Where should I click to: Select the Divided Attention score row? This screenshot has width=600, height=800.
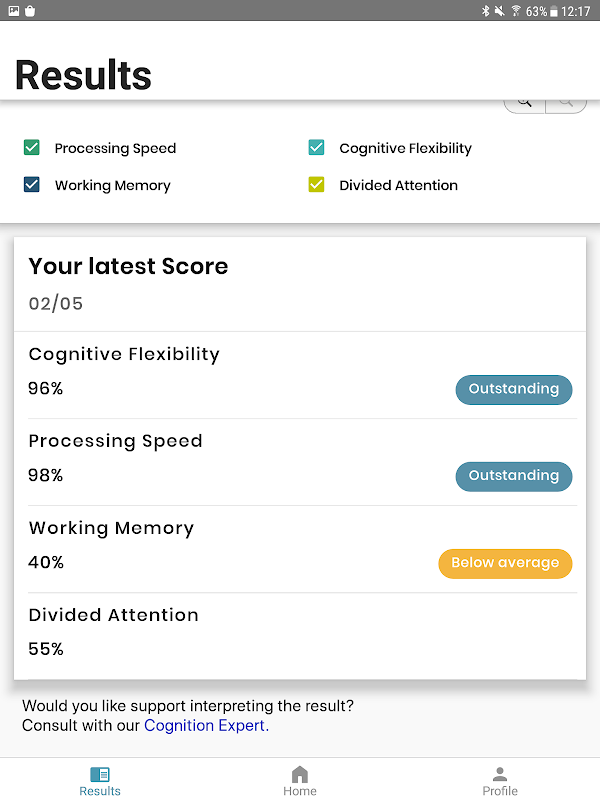[x=300, y=633]
